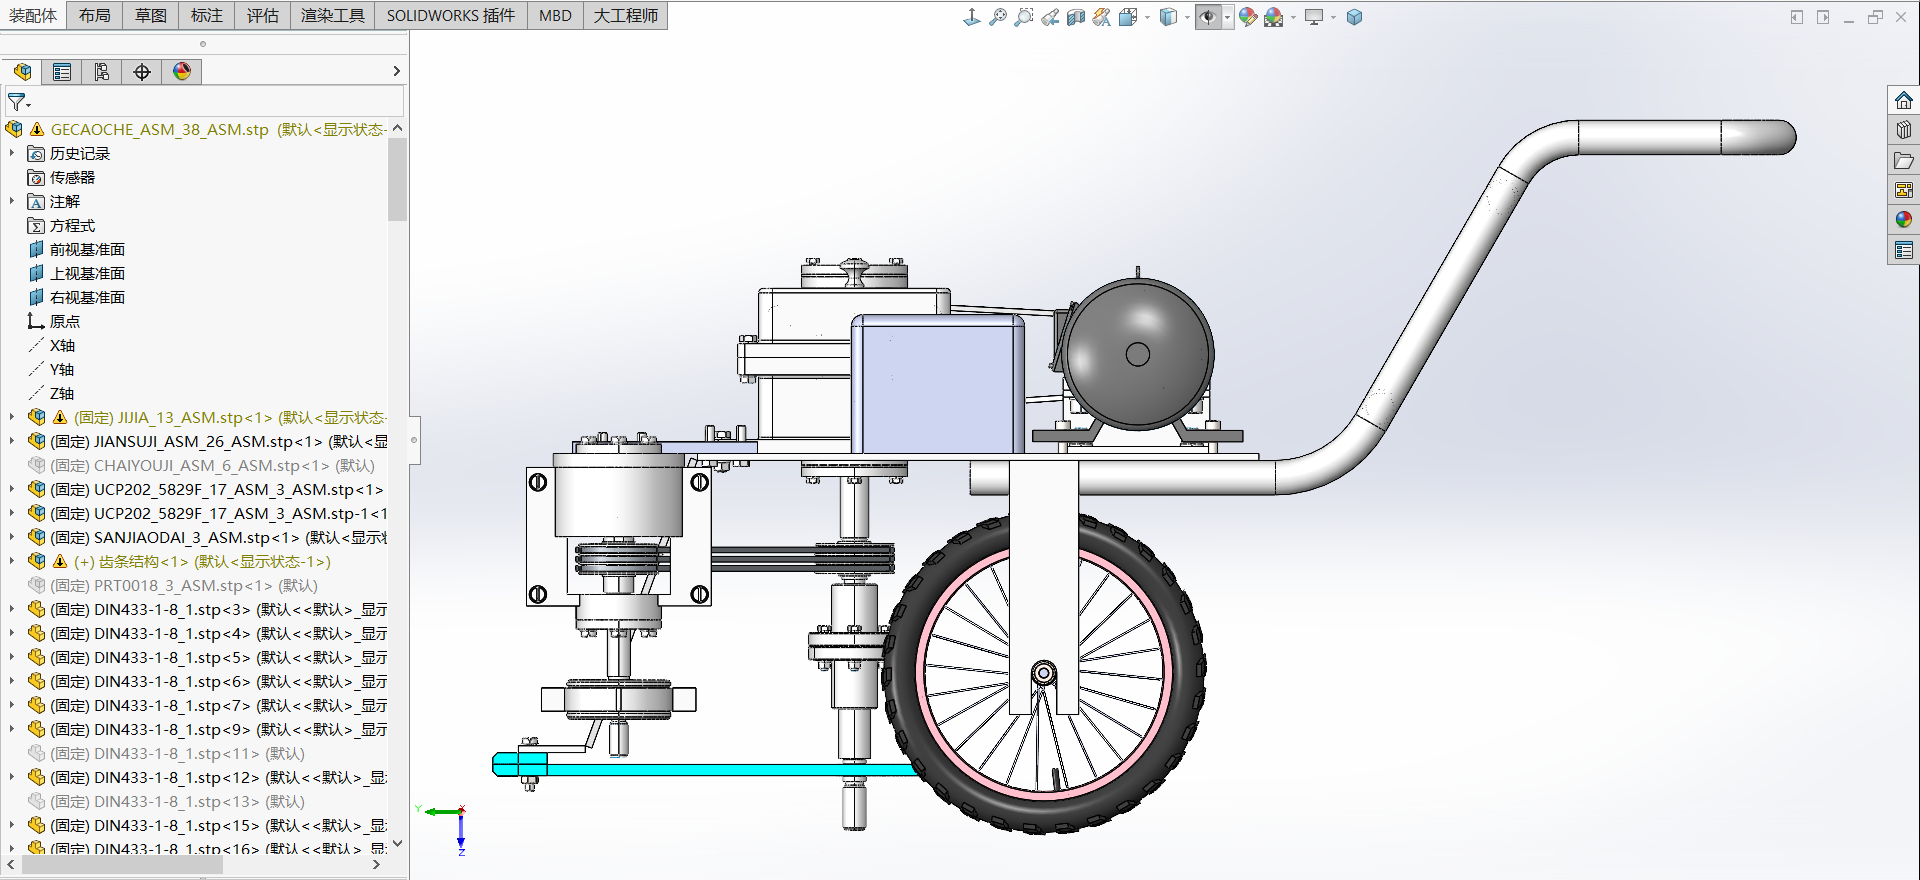
Task: Open the View Orientation cube
Action: [1128, 17]
